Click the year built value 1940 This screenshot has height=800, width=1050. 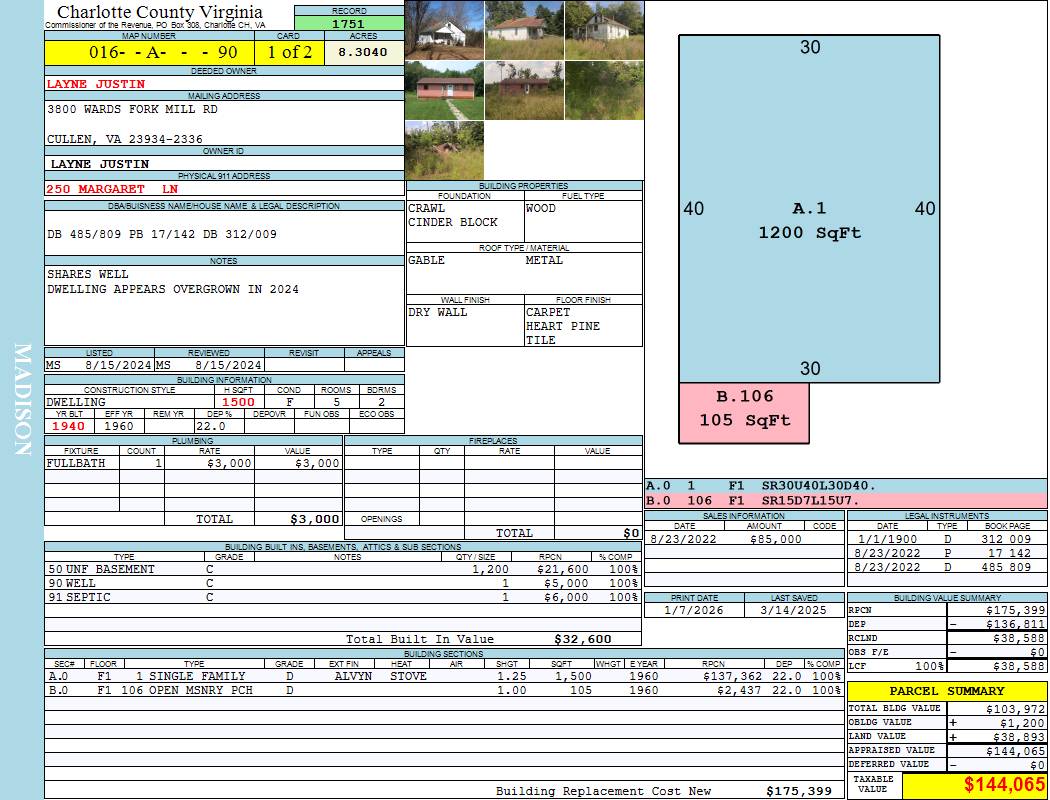point(70,426)
